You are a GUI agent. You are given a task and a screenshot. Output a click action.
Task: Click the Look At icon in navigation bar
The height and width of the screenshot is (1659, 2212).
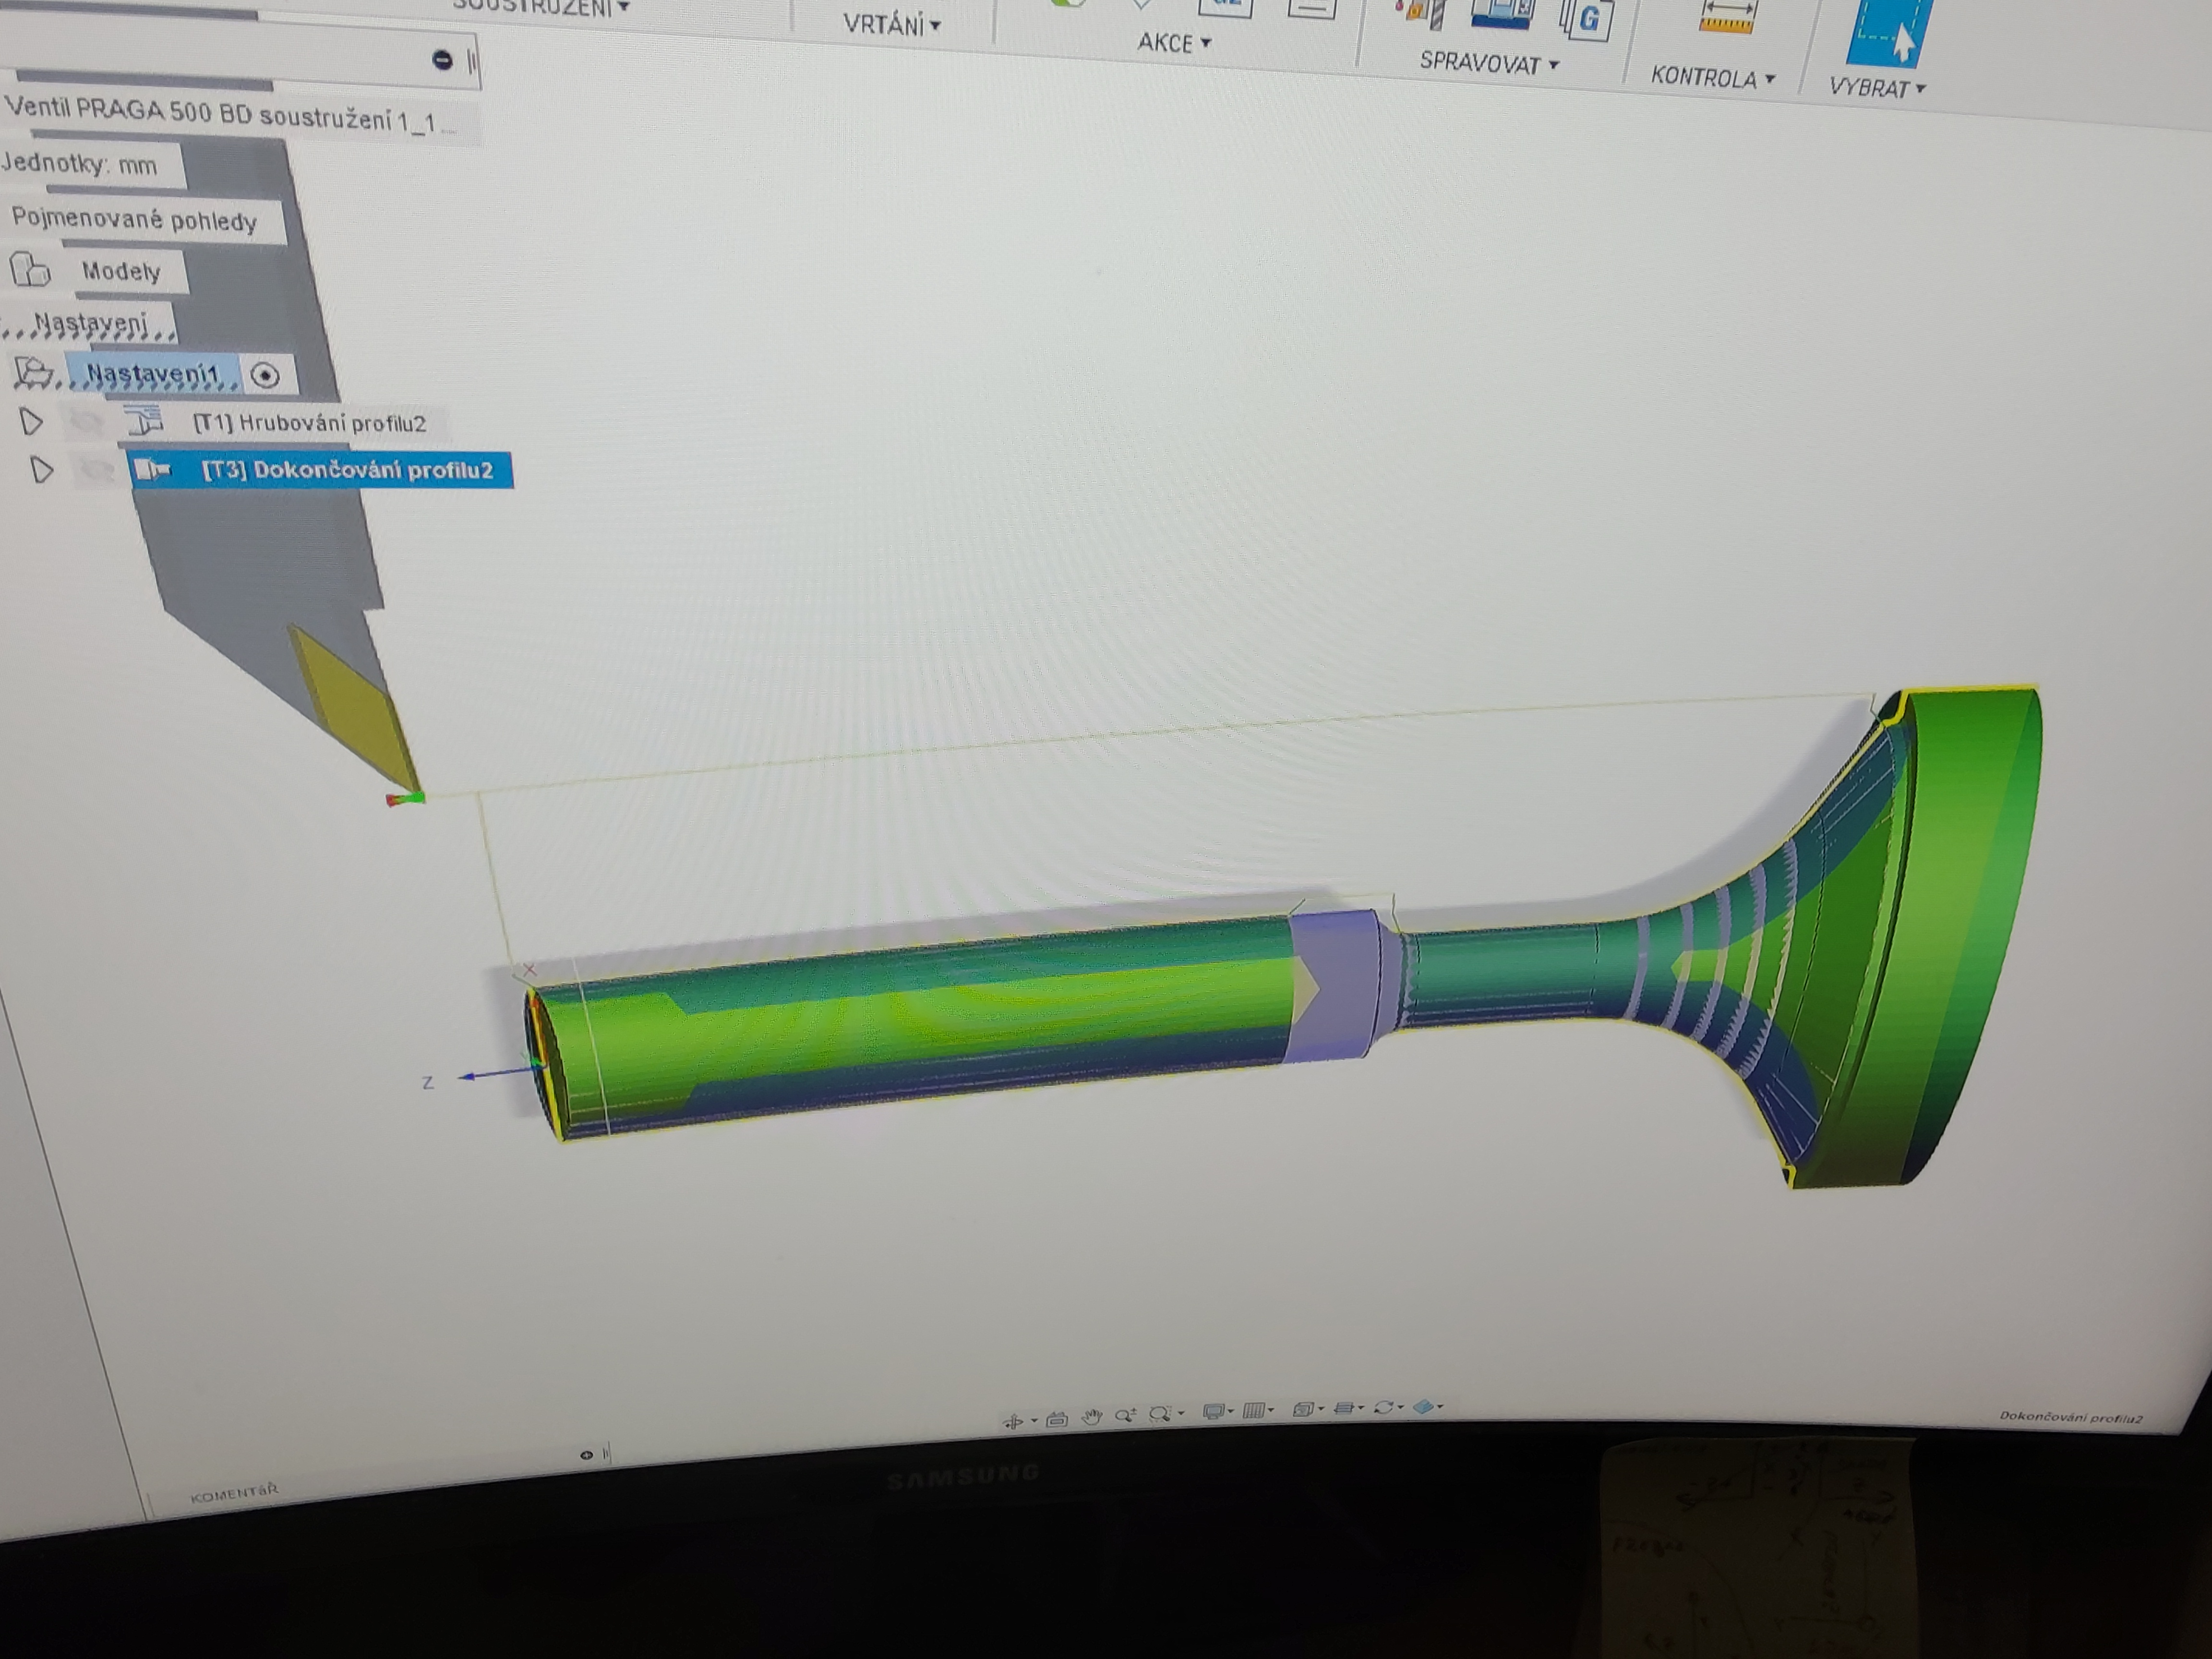click(1057, 1420)
